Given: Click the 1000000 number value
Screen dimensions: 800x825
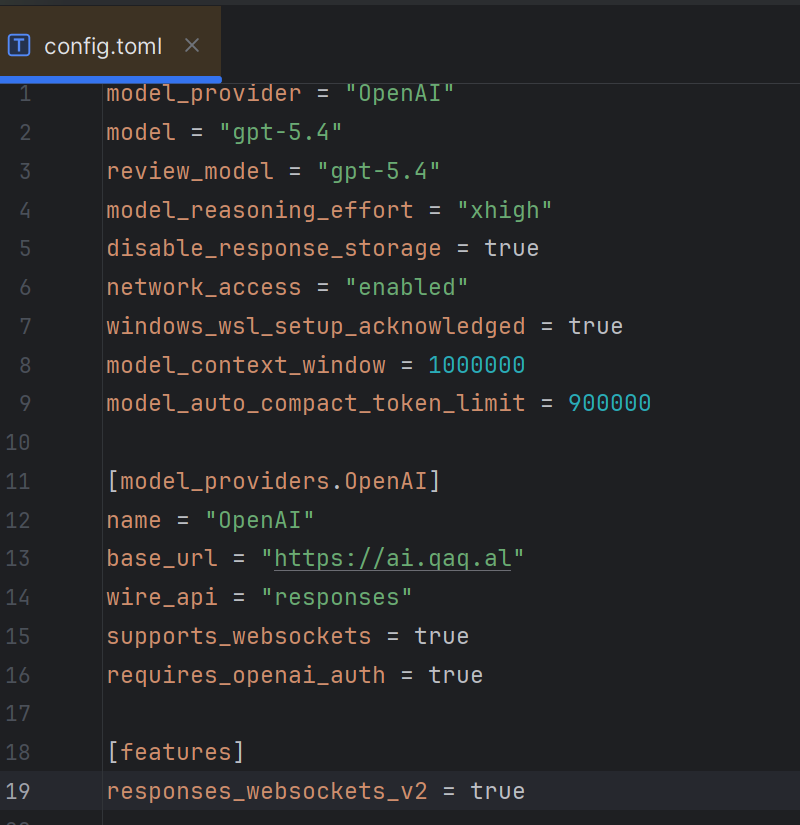Looking at the screenshot, I should [476, 365].
